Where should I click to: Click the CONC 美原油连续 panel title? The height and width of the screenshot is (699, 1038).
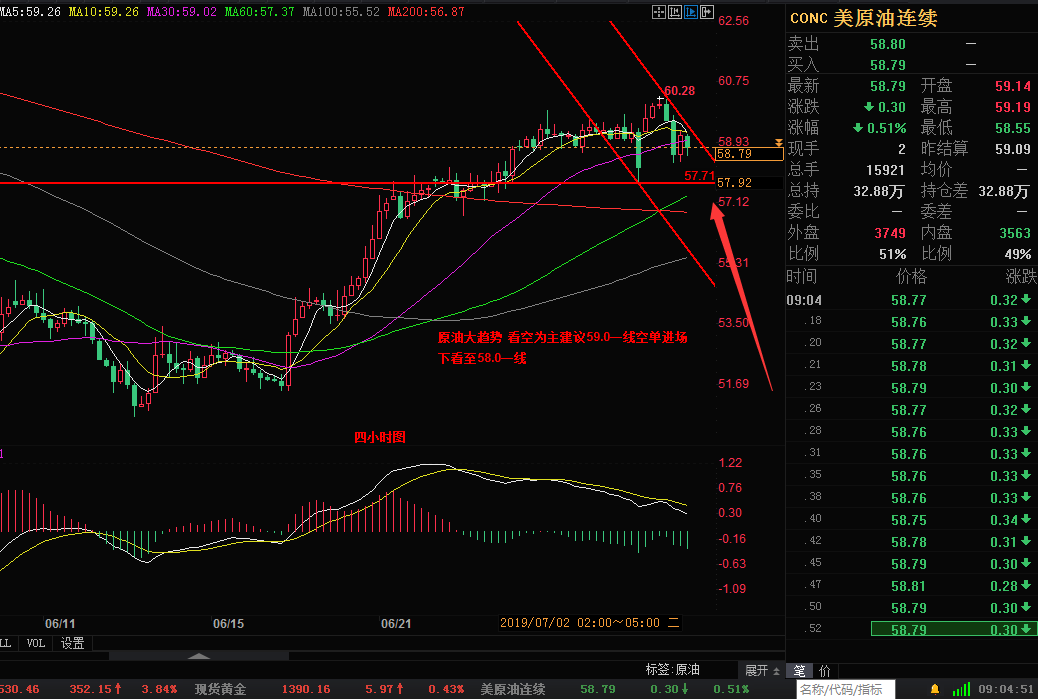coord(864,18)
